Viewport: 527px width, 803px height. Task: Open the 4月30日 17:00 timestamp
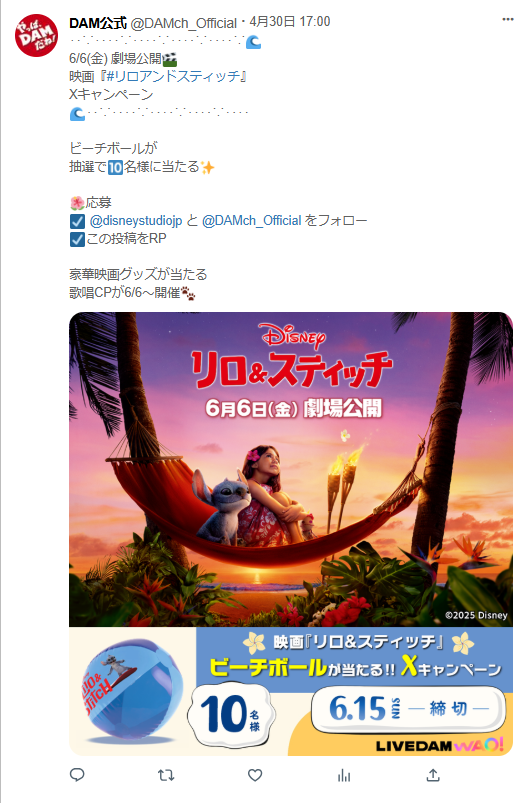[290, 22]
